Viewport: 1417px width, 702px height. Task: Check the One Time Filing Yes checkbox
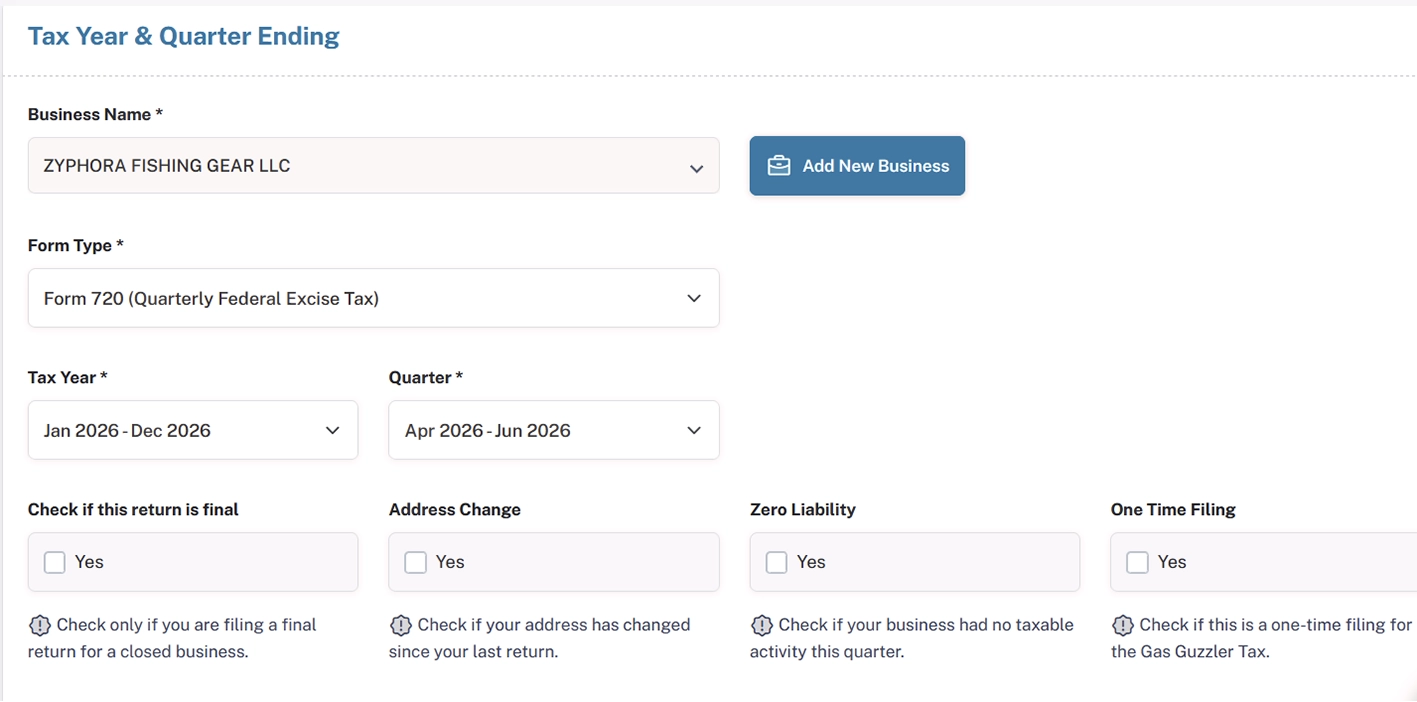click(x=1138, y=562)
